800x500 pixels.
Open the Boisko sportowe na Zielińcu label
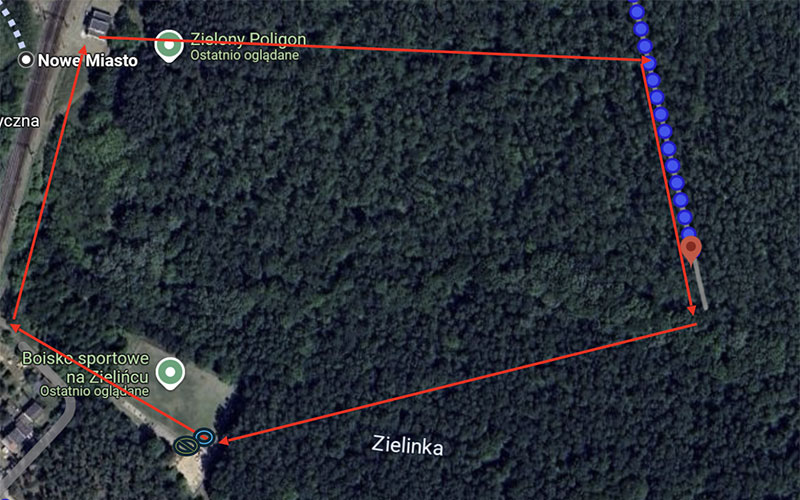pyautogui.click(x=86, y=367)
